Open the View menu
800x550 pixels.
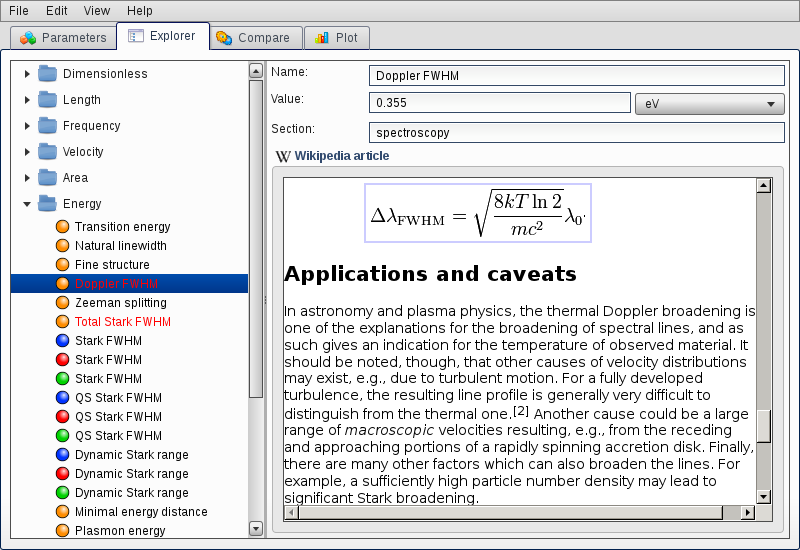[97, 11]
